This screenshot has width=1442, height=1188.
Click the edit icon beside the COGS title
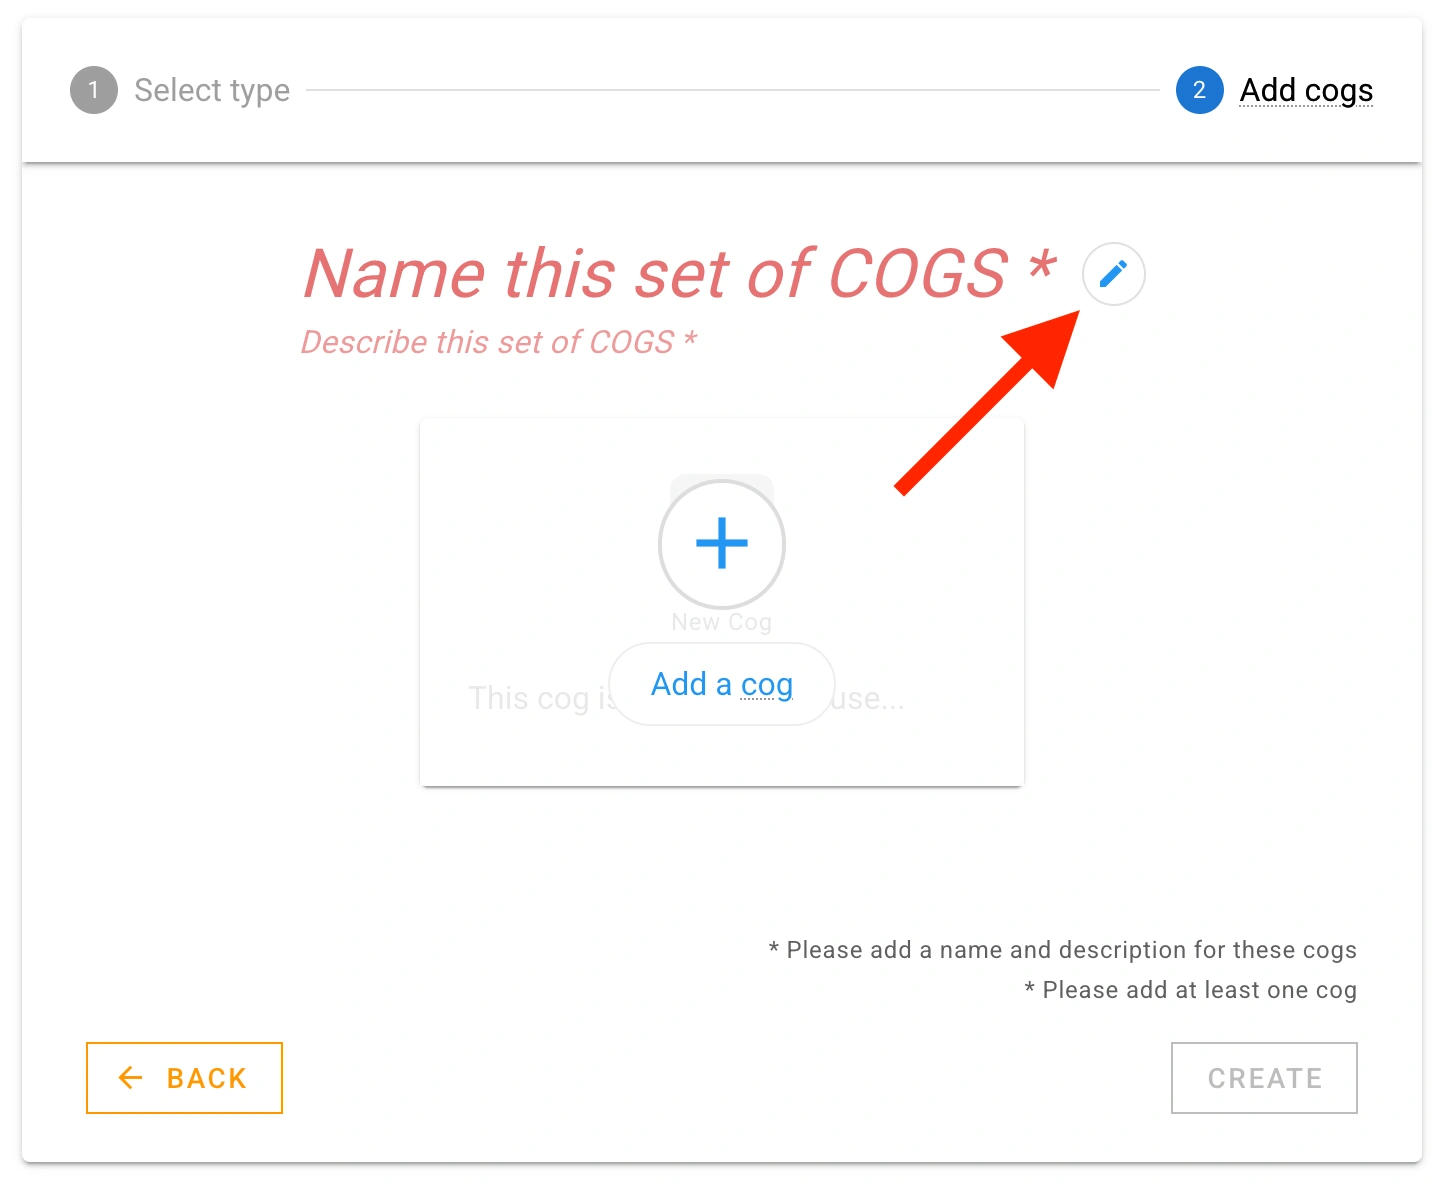(1113, 274)
